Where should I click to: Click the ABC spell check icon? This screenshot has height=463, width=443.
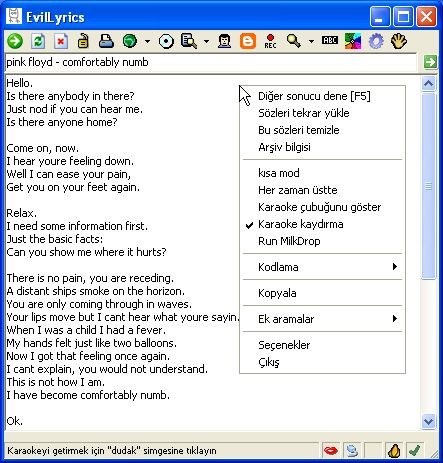(x=330, y=40)
